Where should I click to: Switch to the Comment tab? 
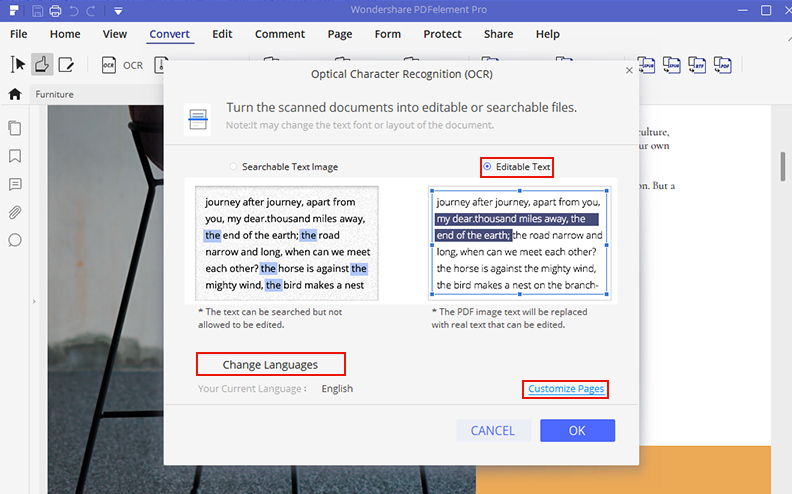coord(280,34)
